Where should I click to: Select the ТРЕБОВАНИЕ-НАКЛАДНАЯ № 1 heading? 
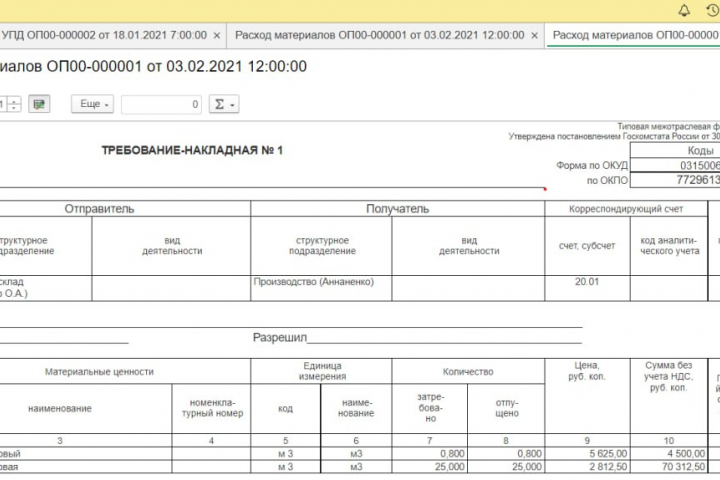[x=192, y=151]
